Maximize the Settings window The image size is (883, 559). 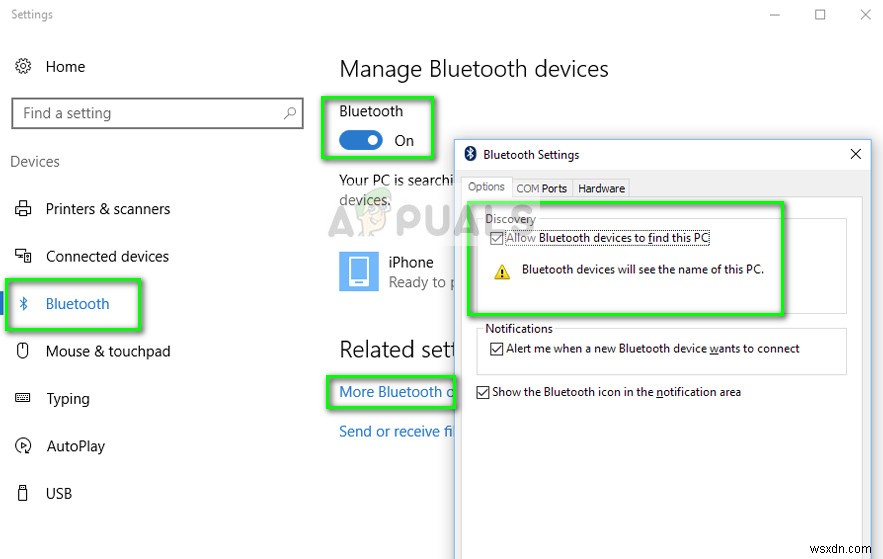(x=820, y=15)
